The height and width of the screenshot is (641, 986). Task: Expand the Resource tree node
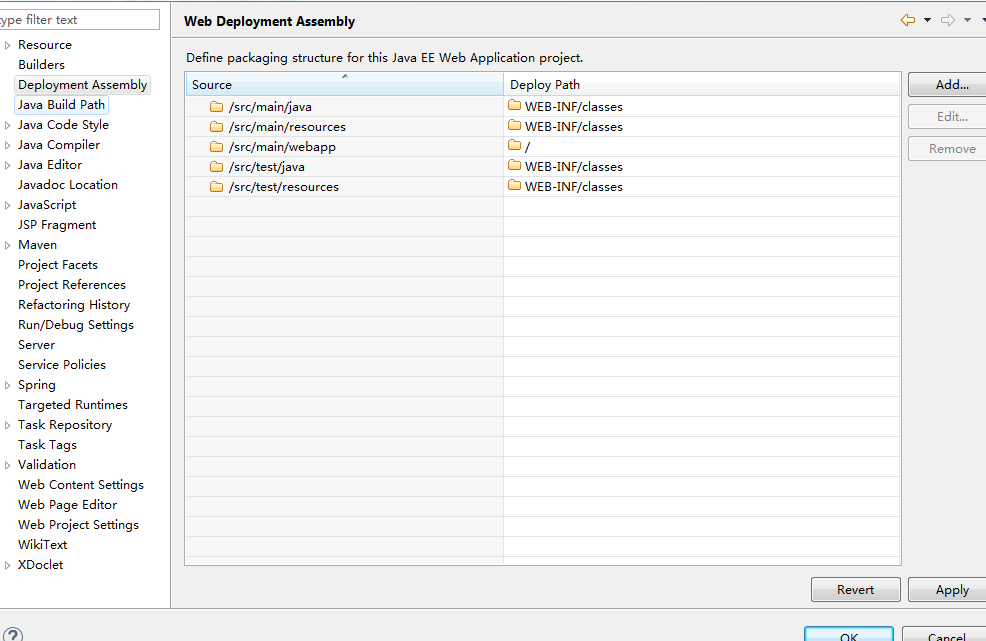pyautogui.click(x=8, y=45)
